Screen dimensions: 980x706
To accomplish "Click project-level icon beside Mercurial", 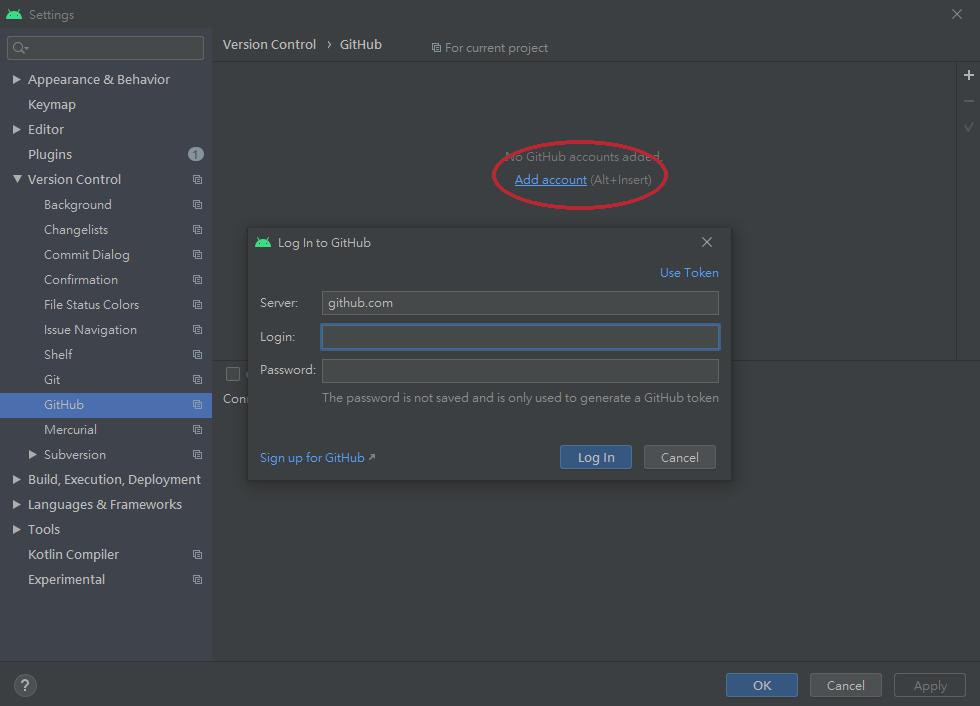I will pos(197,429).
